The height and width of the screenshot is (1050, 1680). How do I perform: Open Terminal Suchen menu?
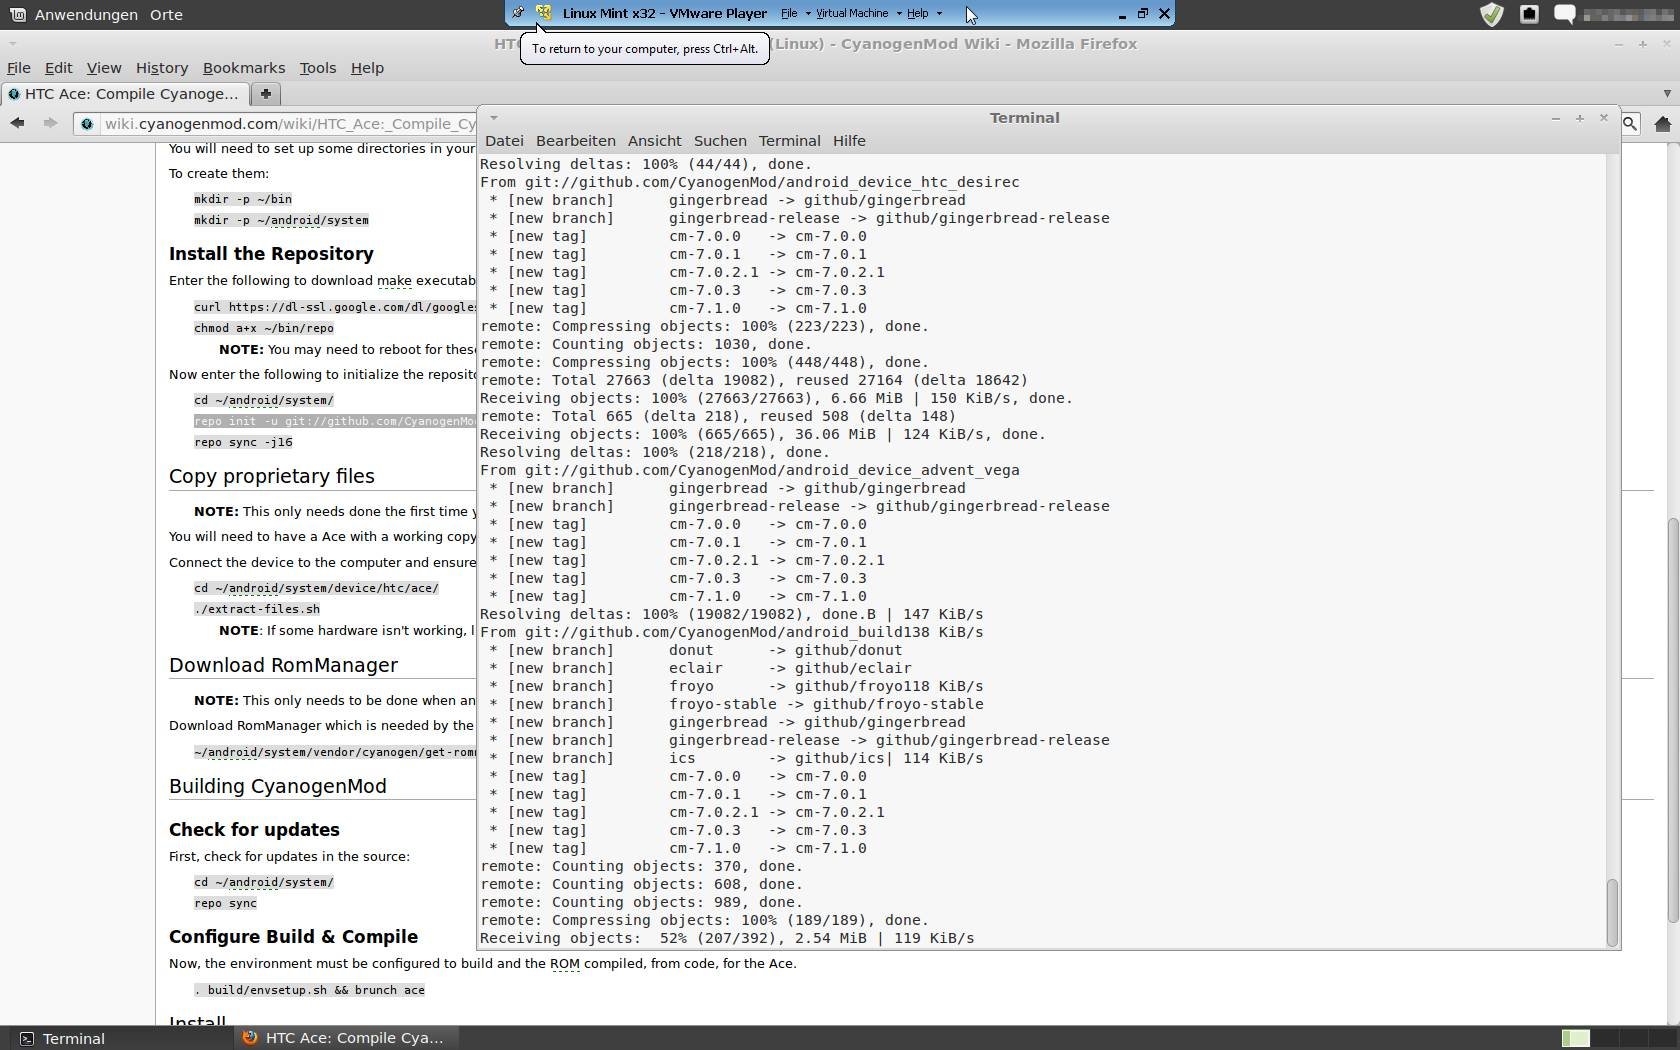pyautogui.click(x=720, y=141)
